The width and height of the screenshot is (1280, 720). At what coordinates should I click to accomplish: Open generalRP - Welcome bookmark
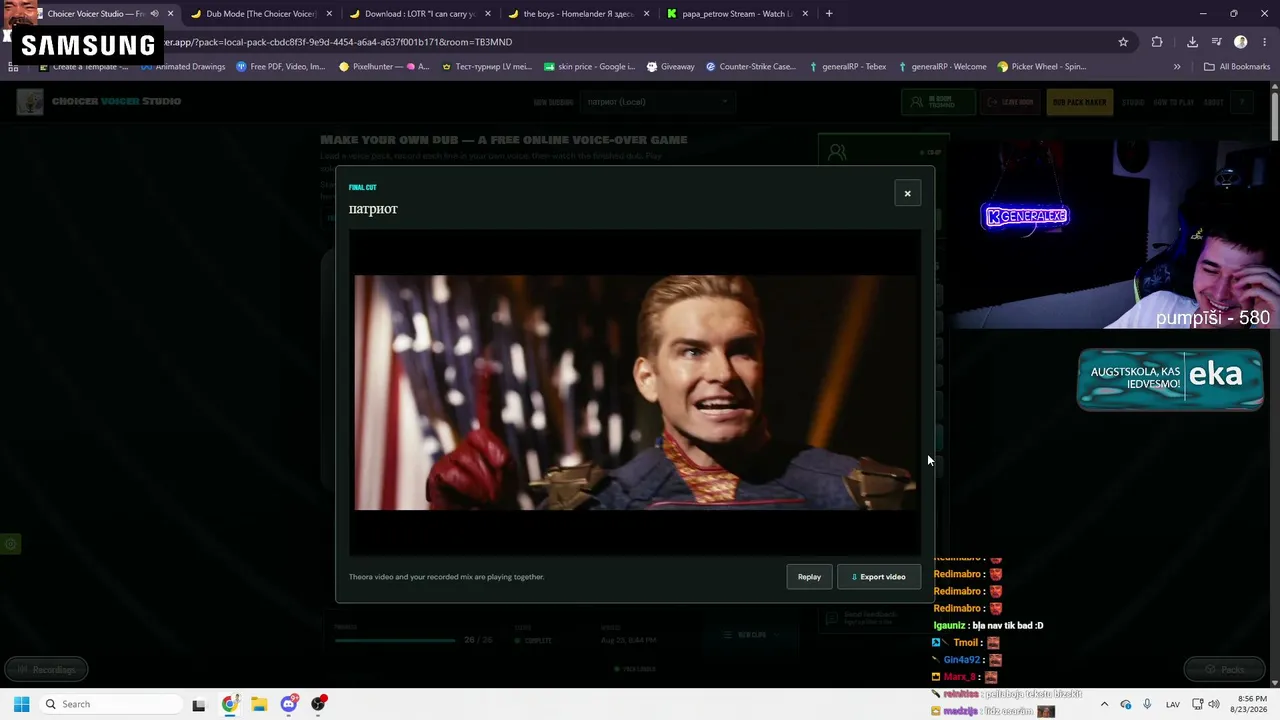[942, 67]
